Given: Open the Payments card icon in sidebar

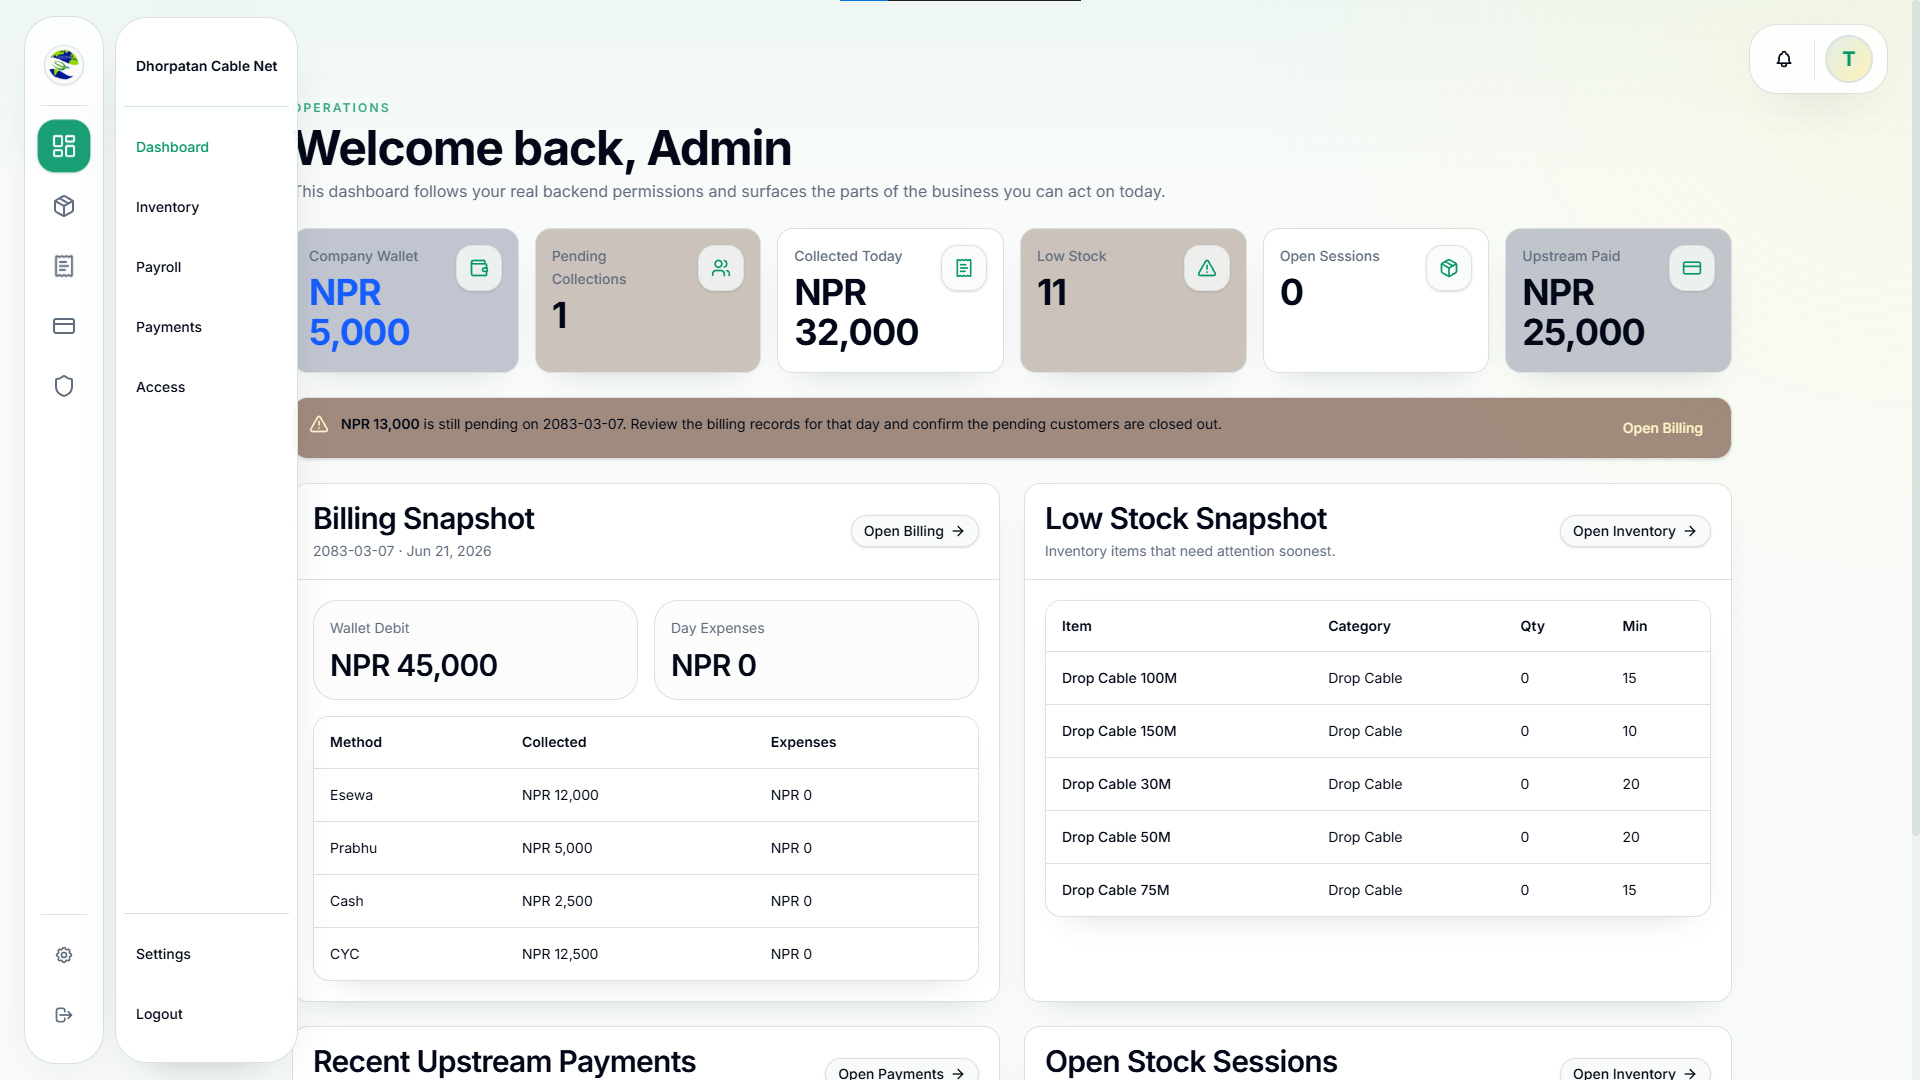Looking at the screenshot, I should click(64, 326).
